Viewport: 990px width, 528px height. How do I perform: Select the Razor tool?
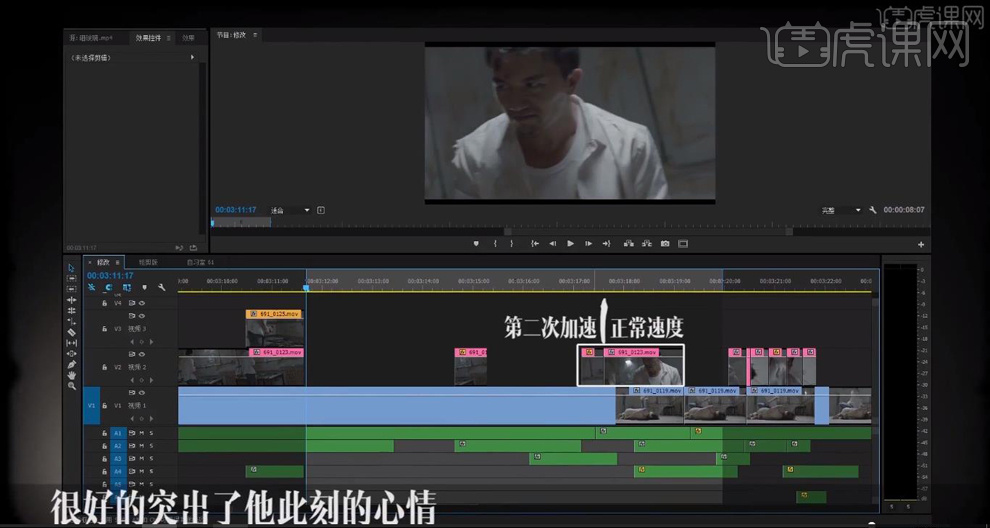[x=71, y=332]
